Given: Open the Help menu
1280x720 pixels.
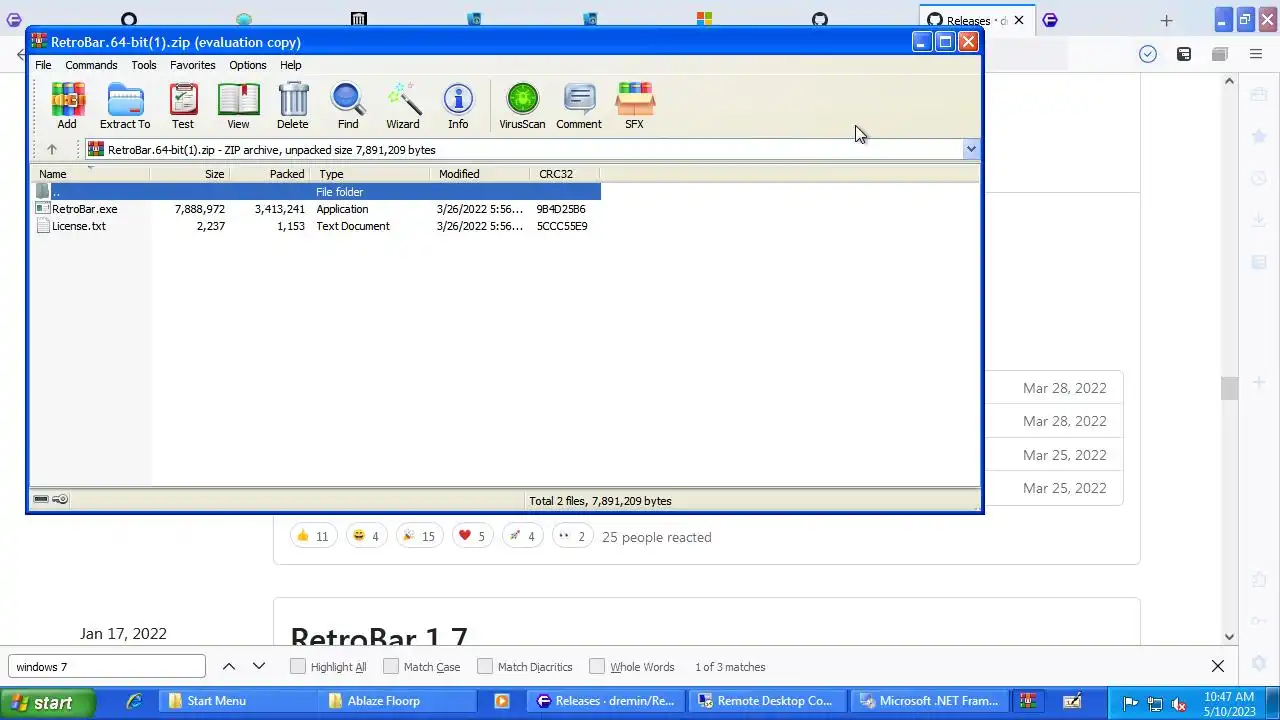Looking at the screenshot, I should tap(291, 65).
